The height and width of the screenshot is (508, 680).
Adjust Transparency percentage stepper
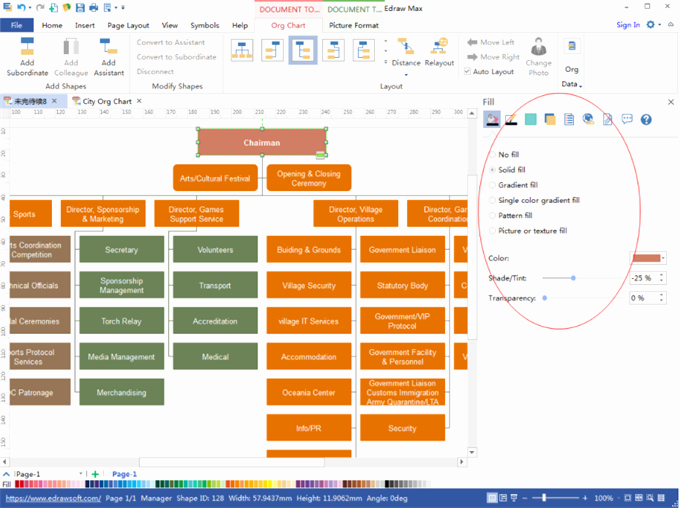point(661,298)
